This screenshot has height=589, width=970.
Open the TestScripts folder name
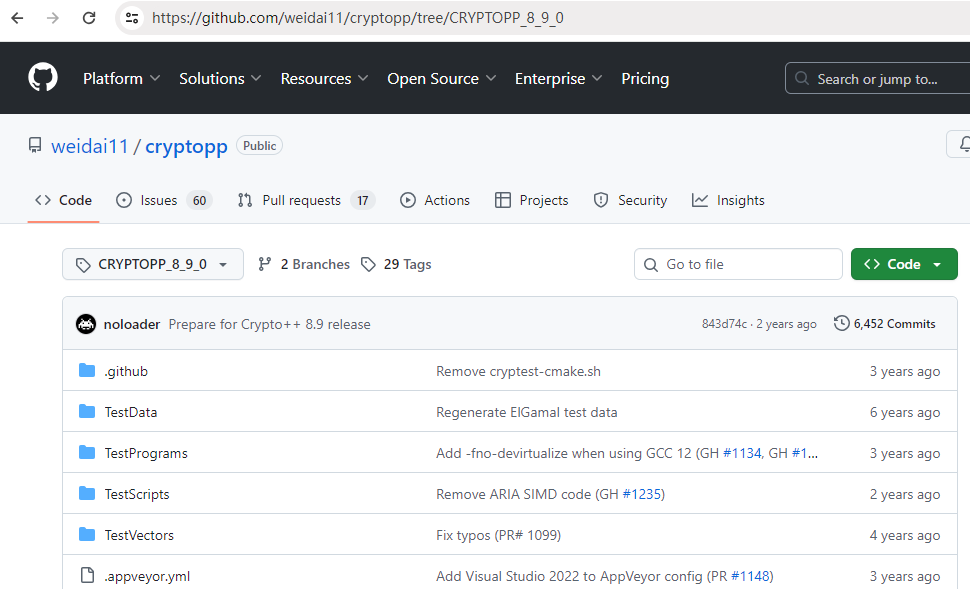click(137, 494)
